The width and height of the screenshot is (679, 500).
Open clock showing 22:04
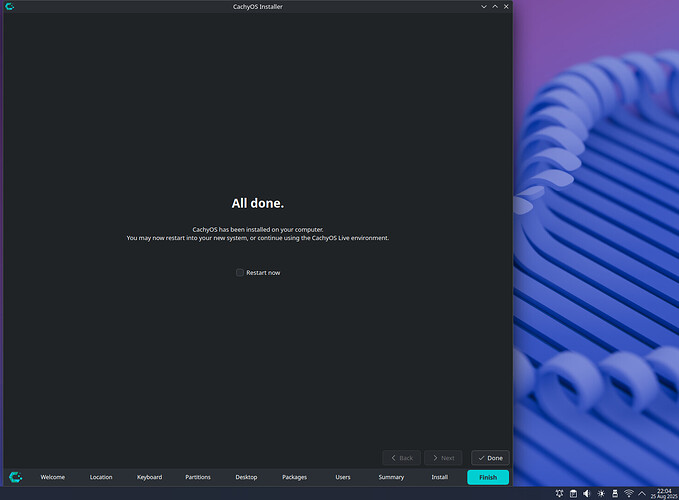point(664,494)
